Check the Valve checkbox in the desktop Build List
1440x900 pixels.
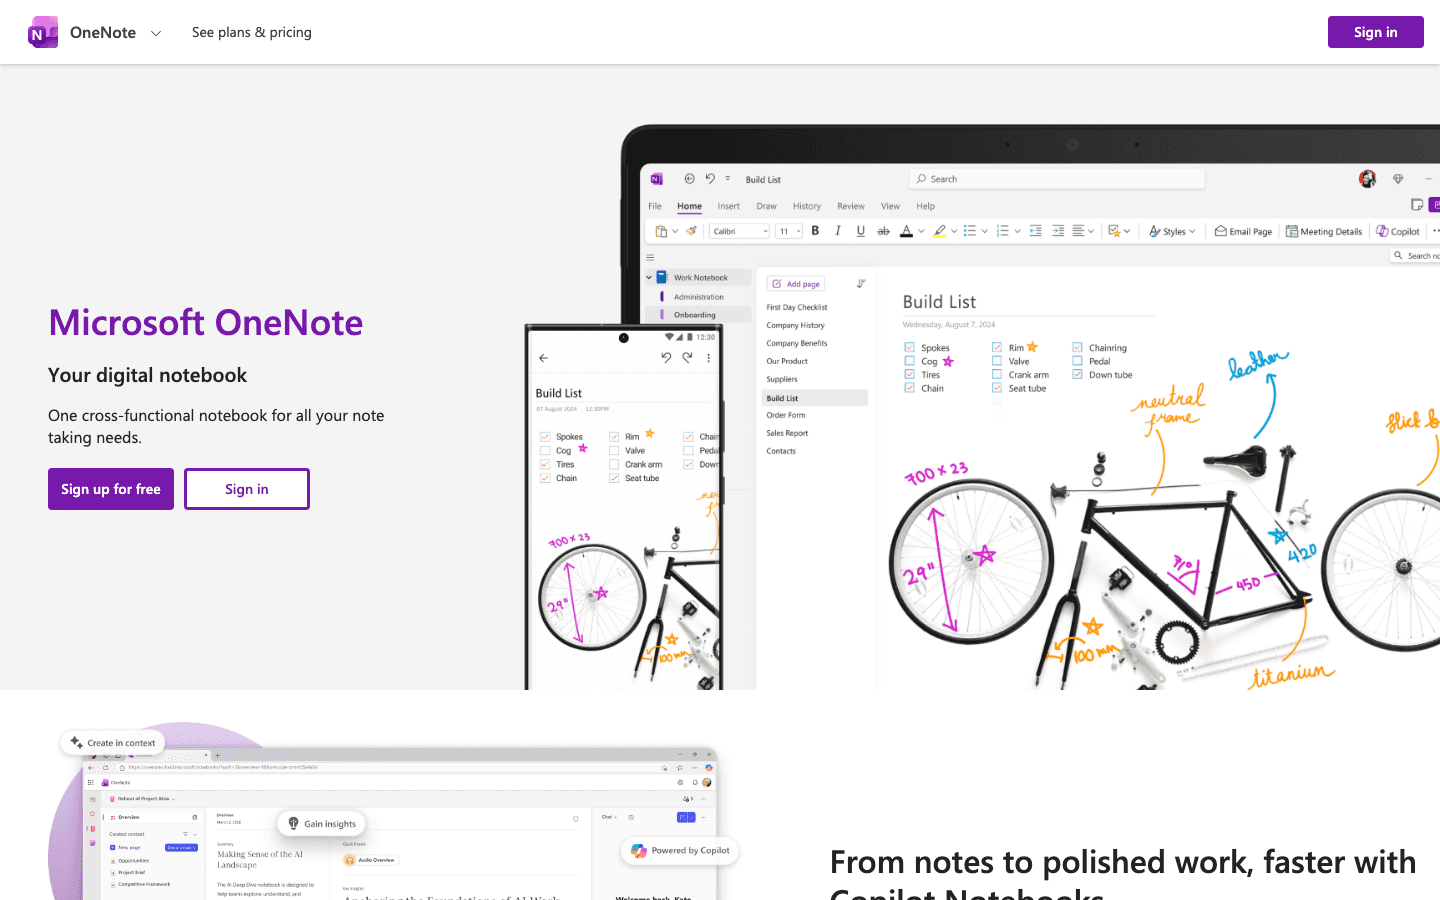point(997,361)
